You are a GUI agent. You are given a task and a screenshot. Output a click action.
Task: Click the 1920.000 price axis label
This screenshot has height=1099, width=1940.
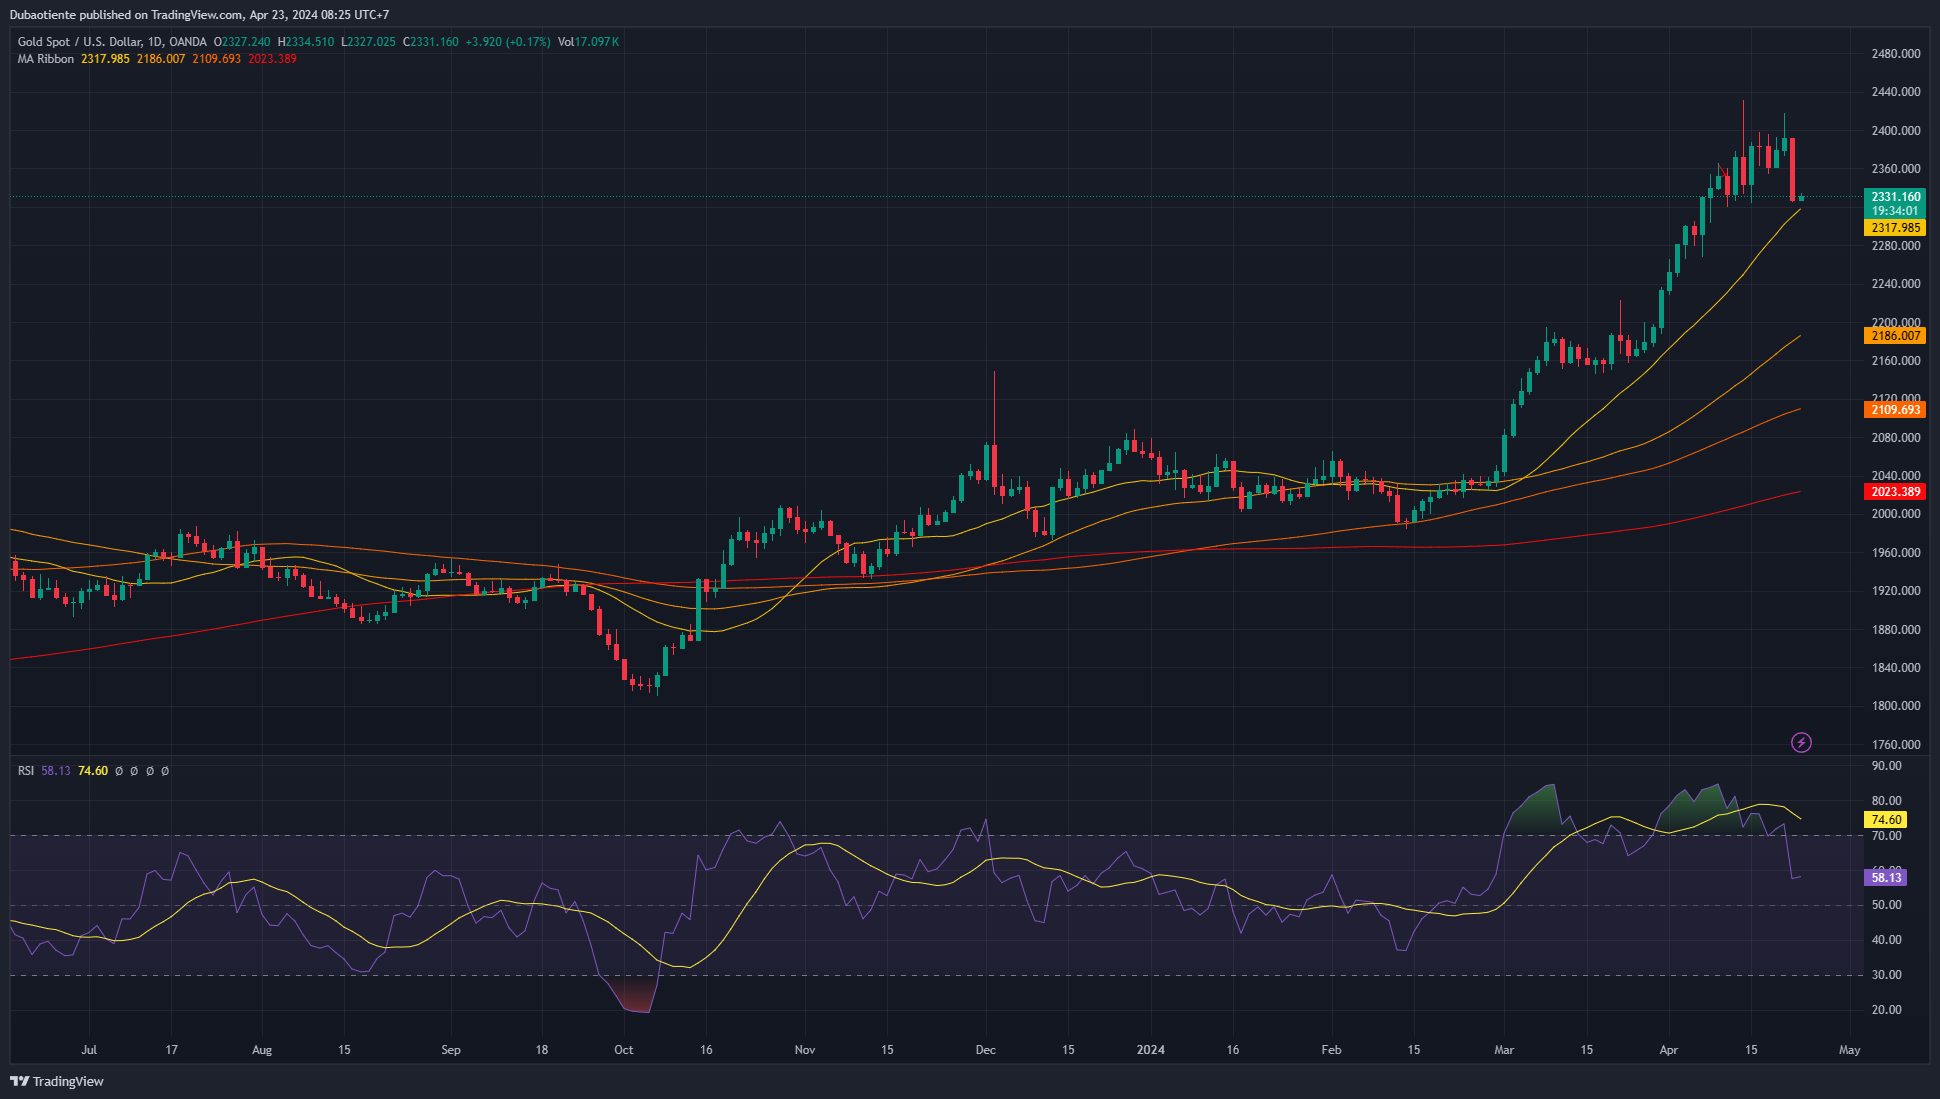1896,591
